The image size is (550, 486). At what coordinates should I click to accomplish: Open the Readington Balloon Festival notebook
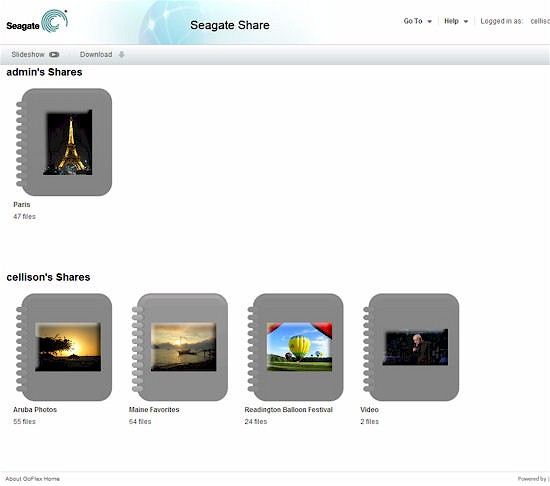(x=296, y=347)
